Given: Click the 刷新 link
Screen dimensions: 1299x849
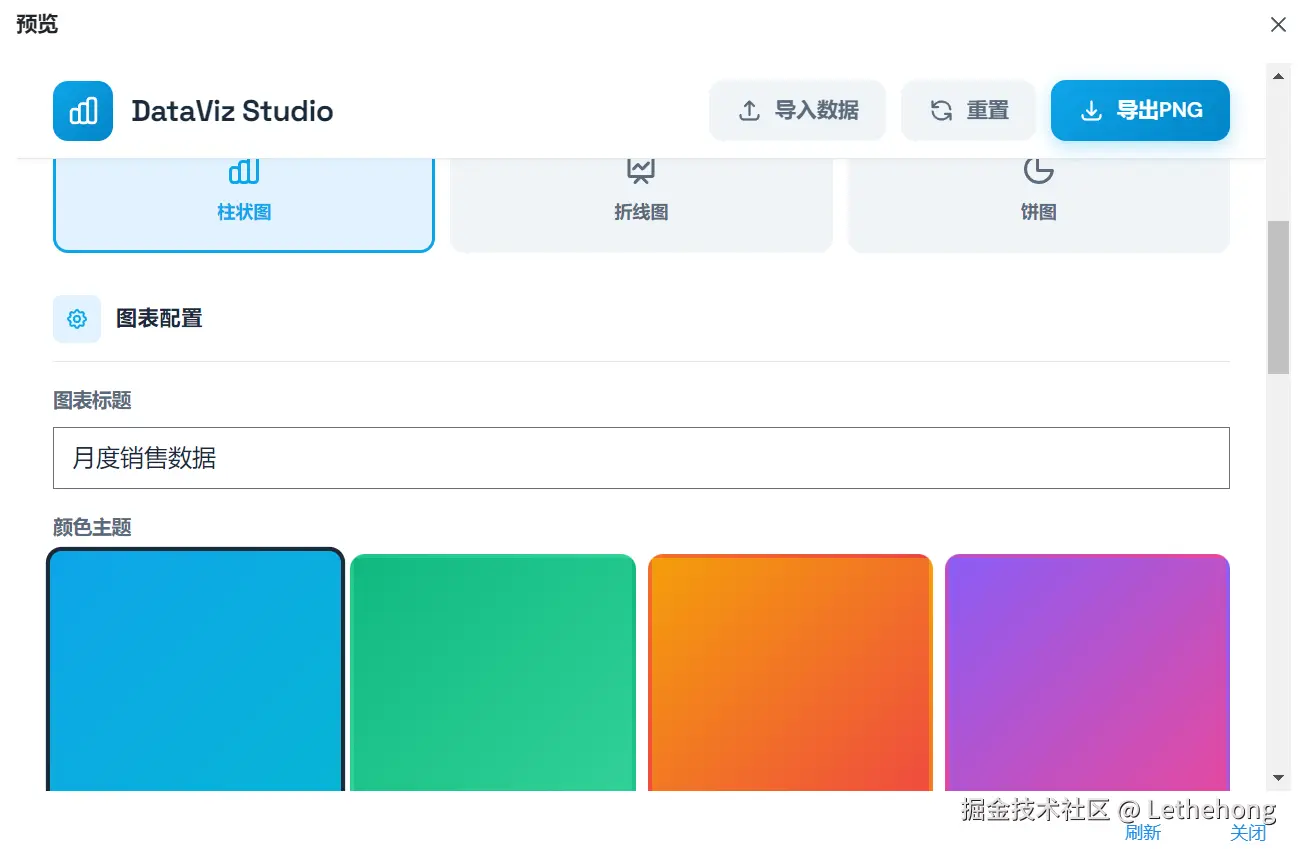Looking at the screenshot, I should (1142, 833).
